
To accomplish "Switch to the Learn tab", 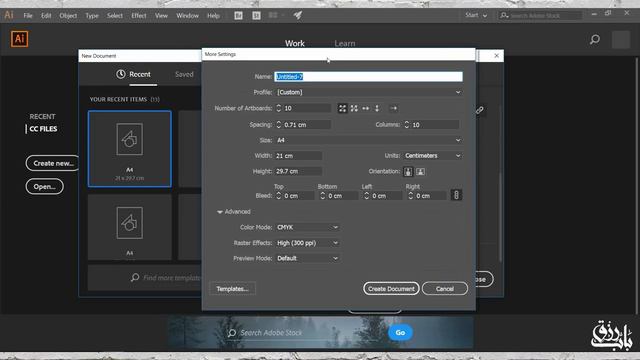I will click(x=345, y=43).
